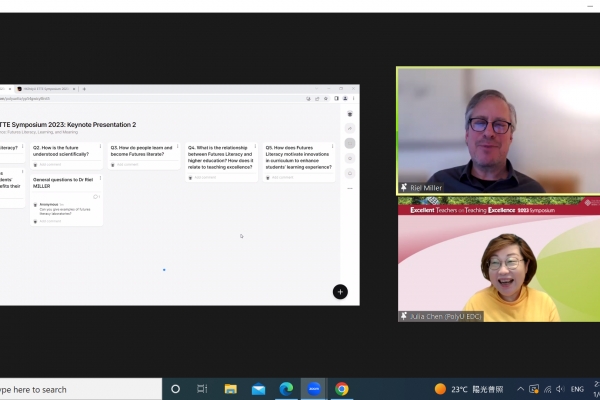
Task: Select the HKPolyU TTE Symposium browser tab
Action: click(46, 89)
